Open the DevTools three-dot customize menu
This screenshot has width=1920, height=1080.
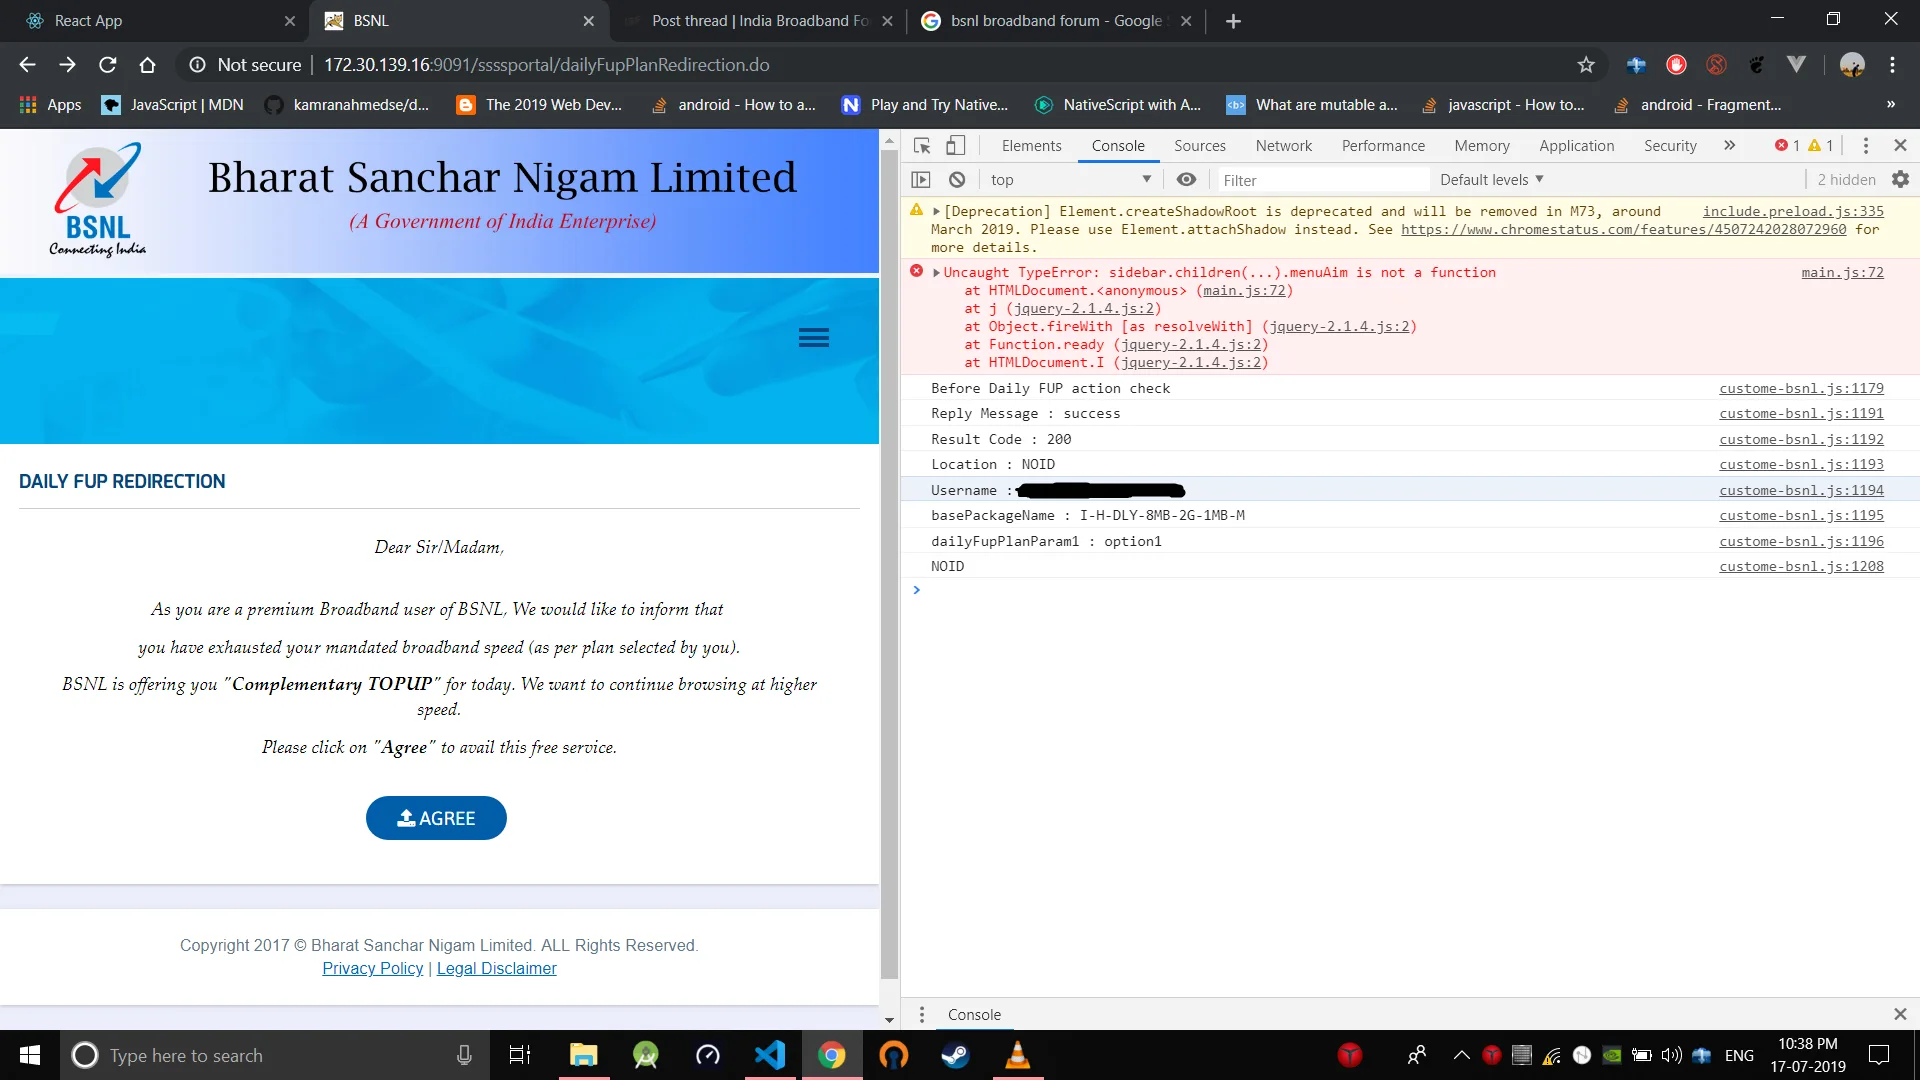1865,146
